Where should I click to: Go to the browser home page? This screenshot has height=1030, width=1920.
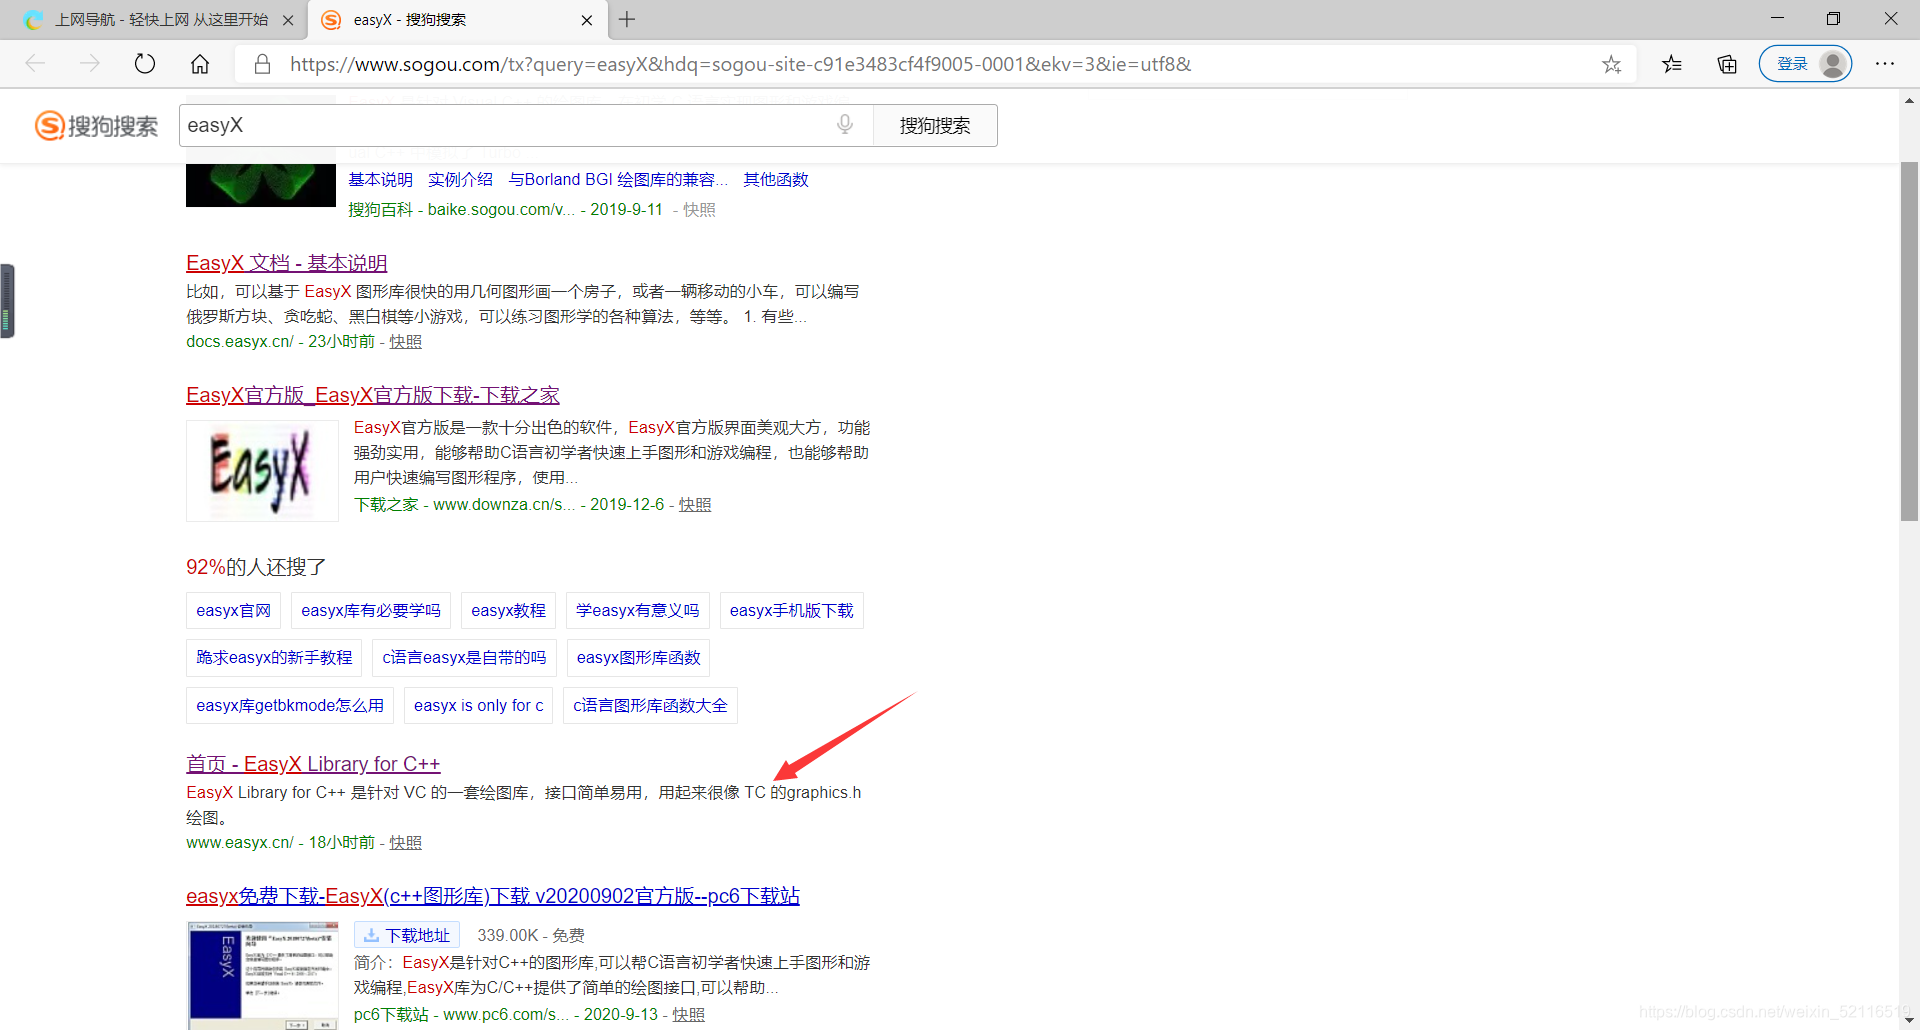200,64
